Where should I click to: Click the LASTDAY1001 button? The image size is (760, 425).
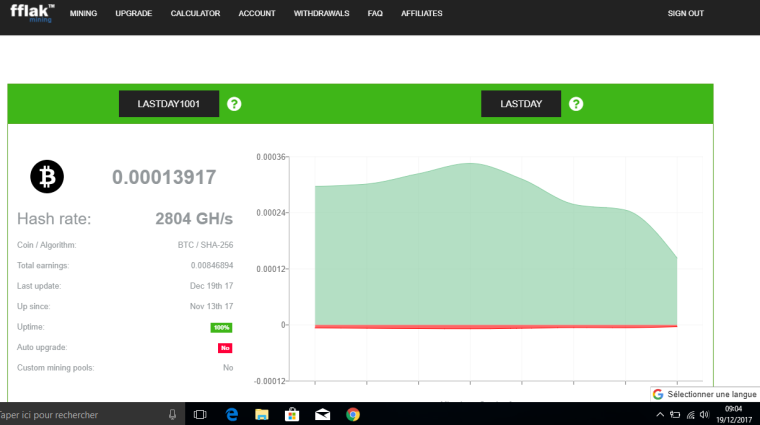coord(169,104)
